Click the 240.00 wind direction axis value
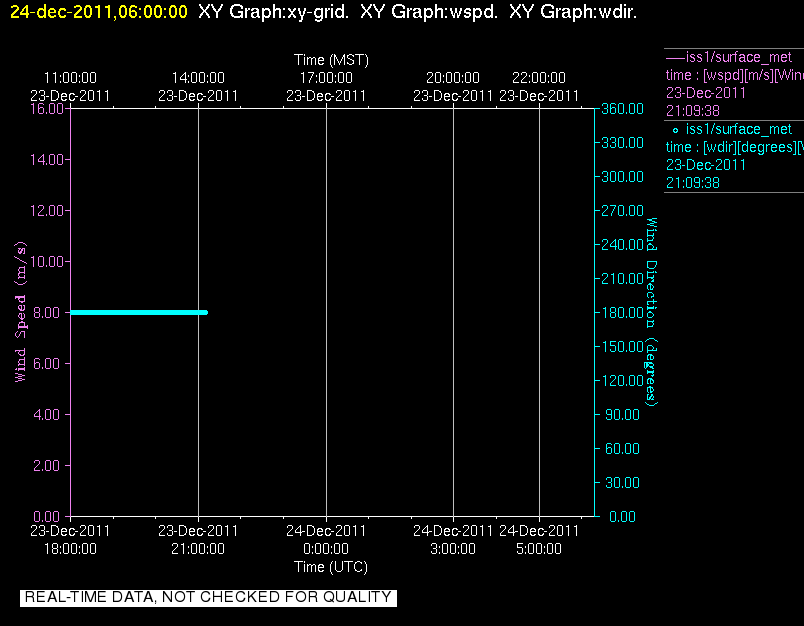804x626 pixels. point(622,245)
